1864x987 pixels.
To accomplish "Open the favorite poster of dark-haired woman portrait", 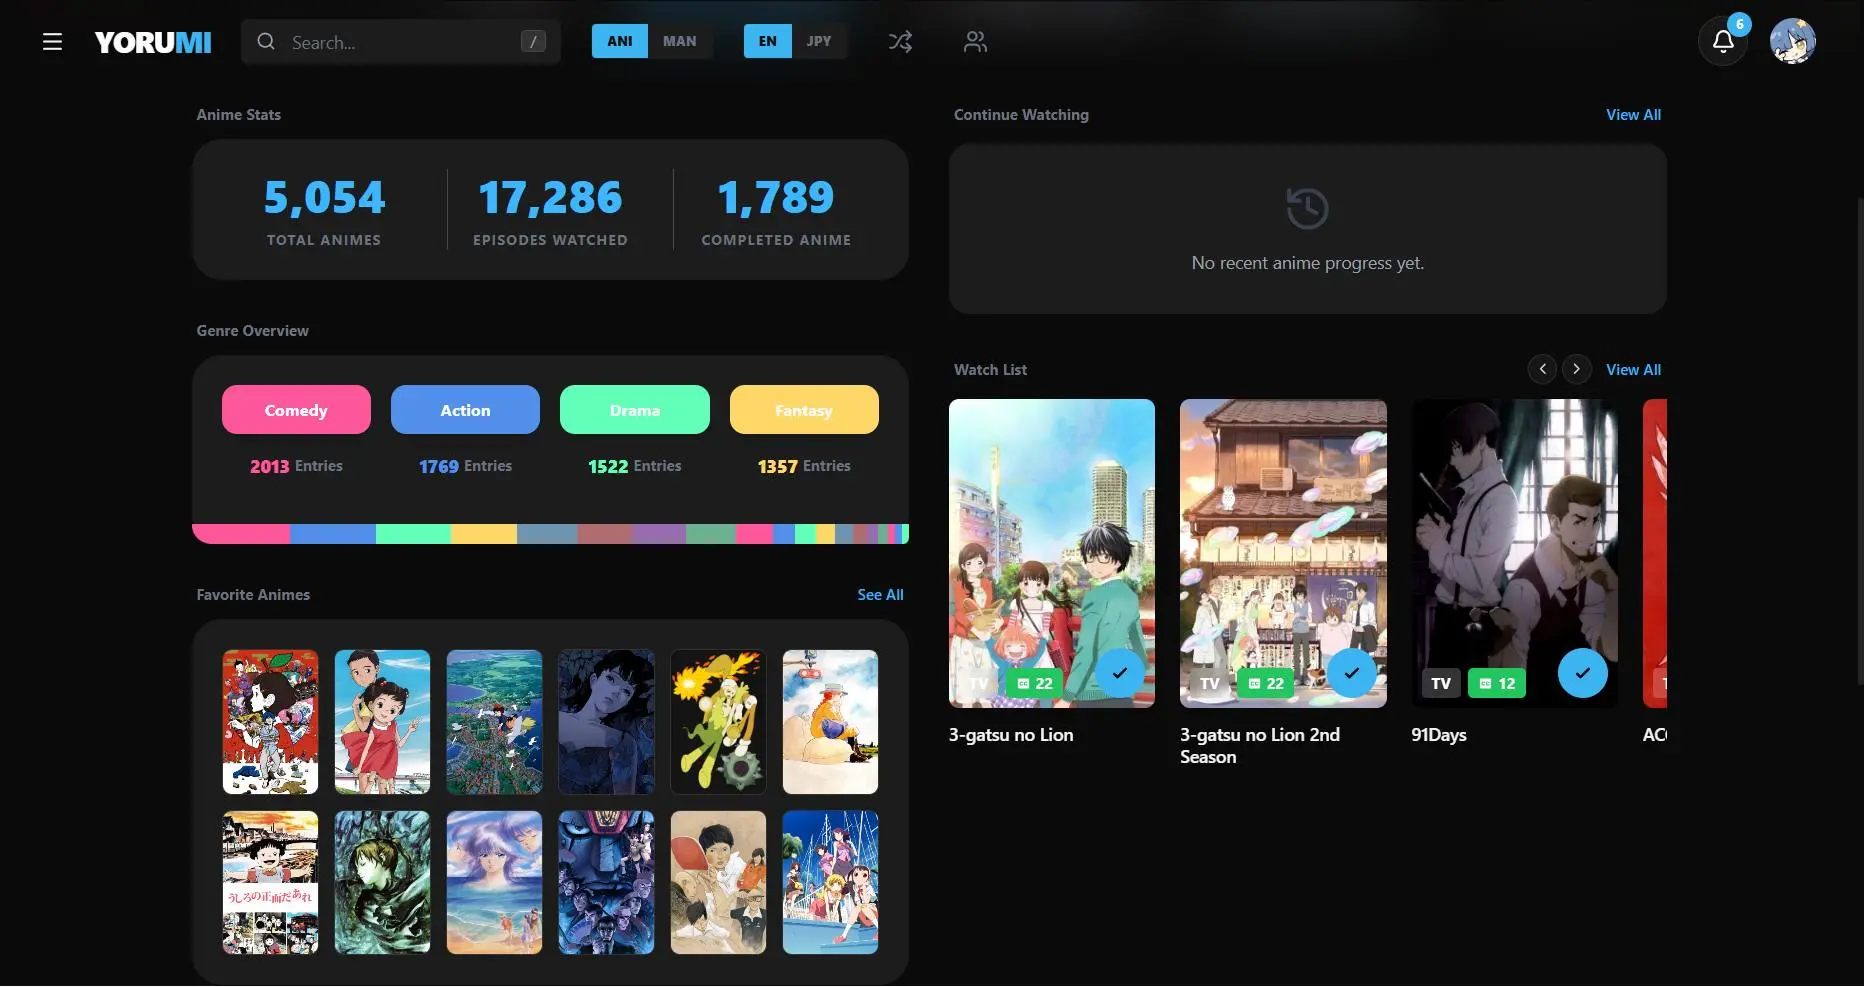I will point(606,722).
